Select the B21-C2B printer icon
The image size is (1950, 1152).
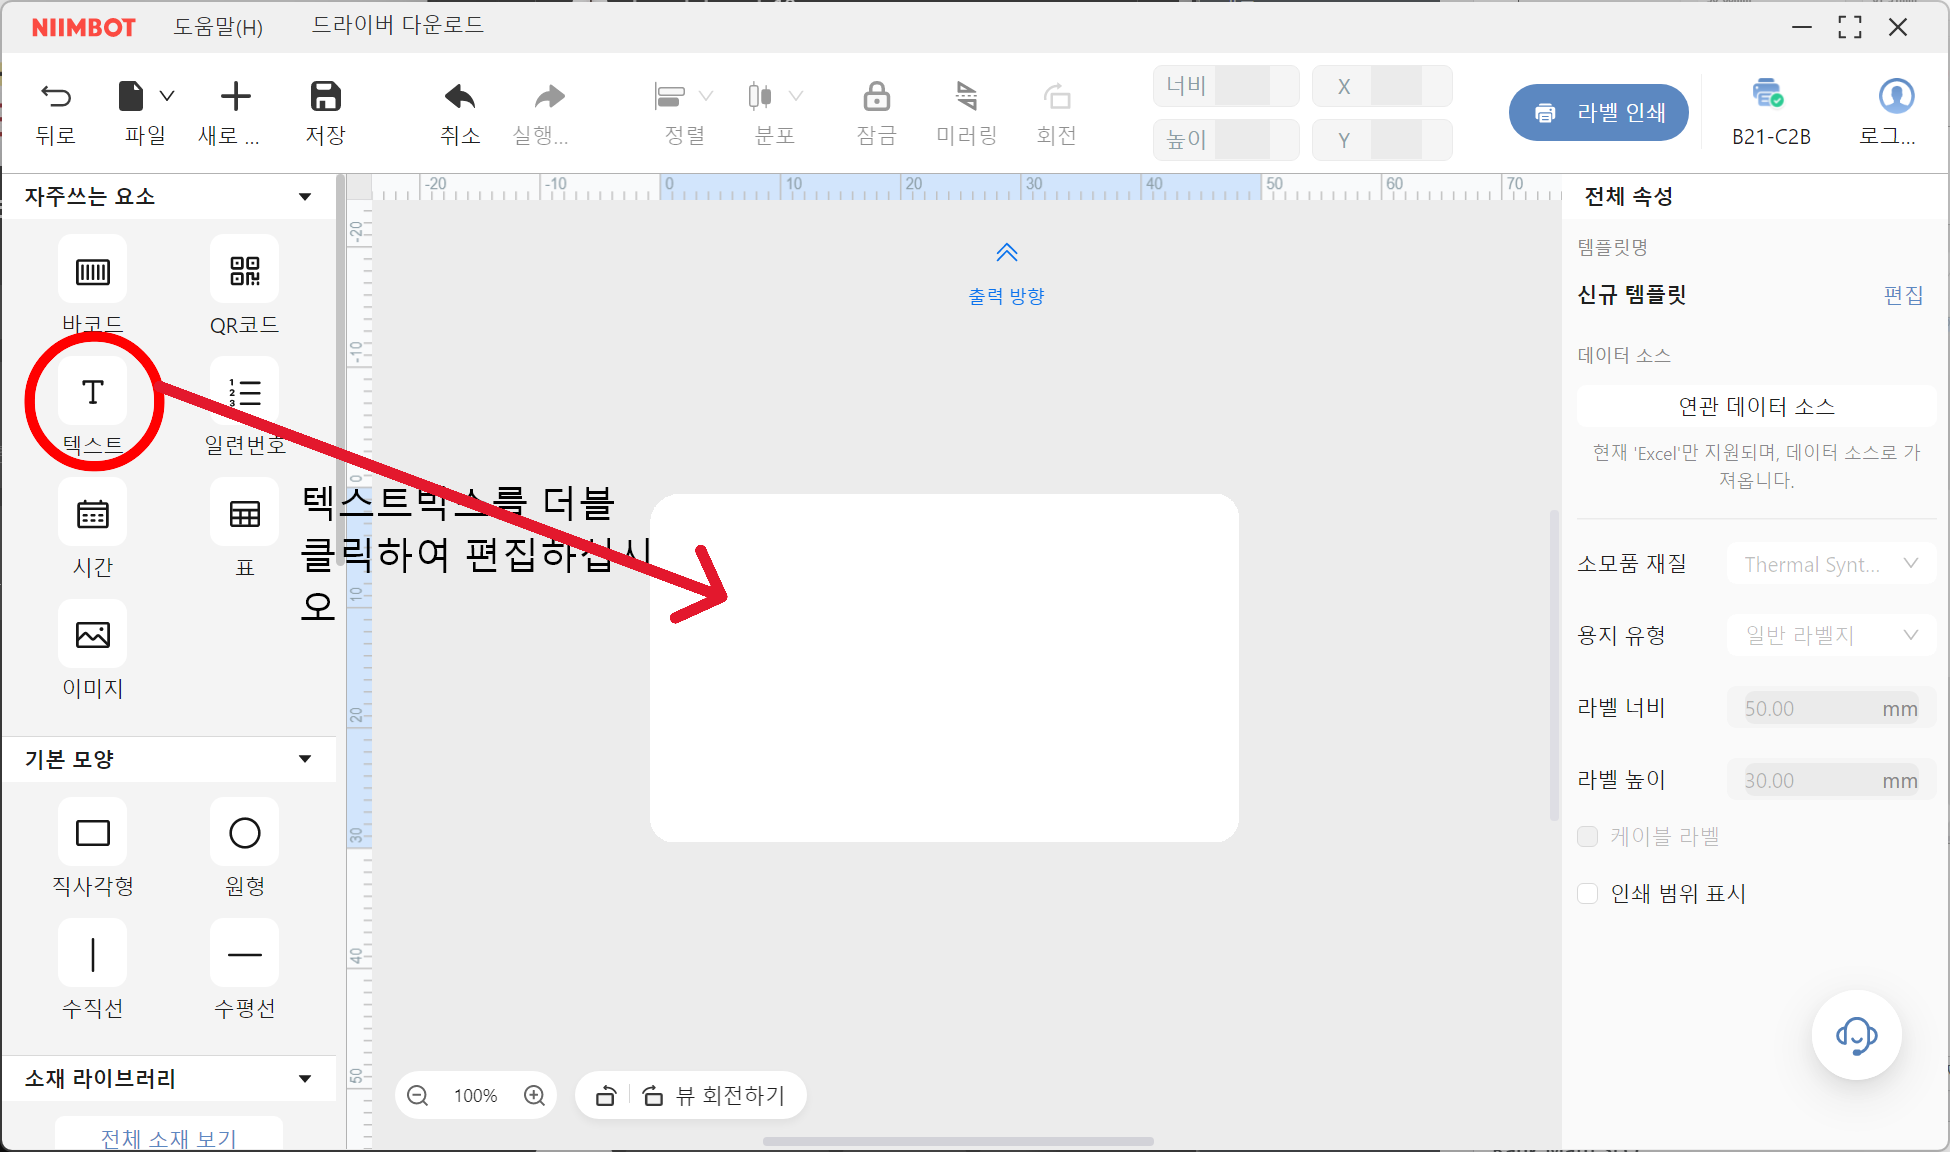coord(1768,93)
